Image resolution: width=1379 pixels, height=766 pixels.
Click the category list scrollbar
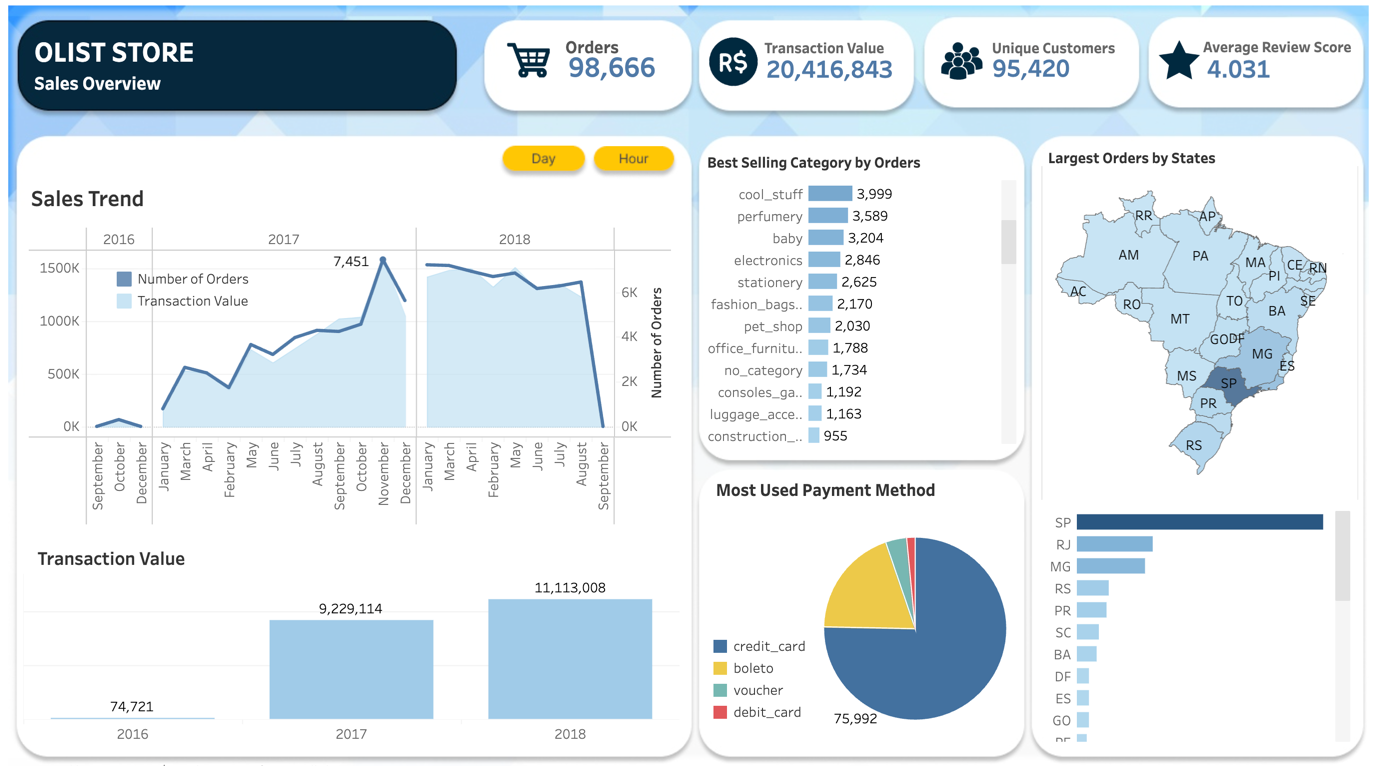tap(1008, 242)
